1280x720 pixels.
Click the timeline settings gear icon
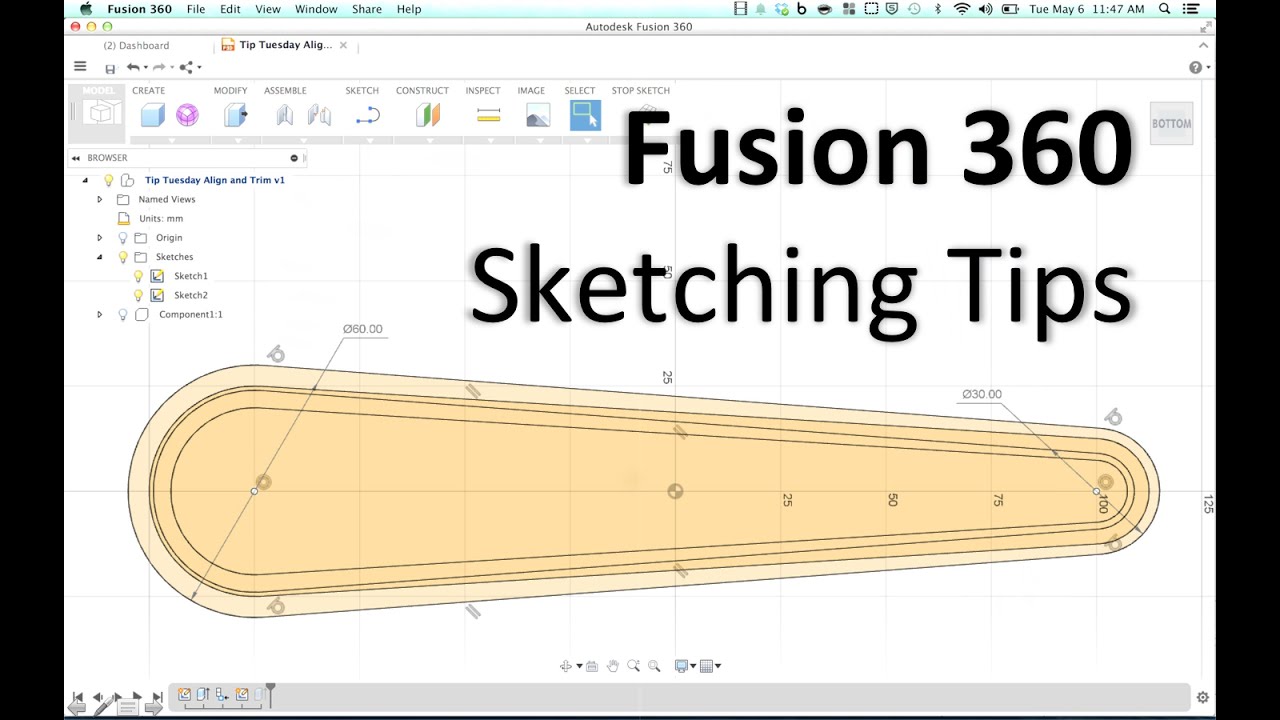1203,697
